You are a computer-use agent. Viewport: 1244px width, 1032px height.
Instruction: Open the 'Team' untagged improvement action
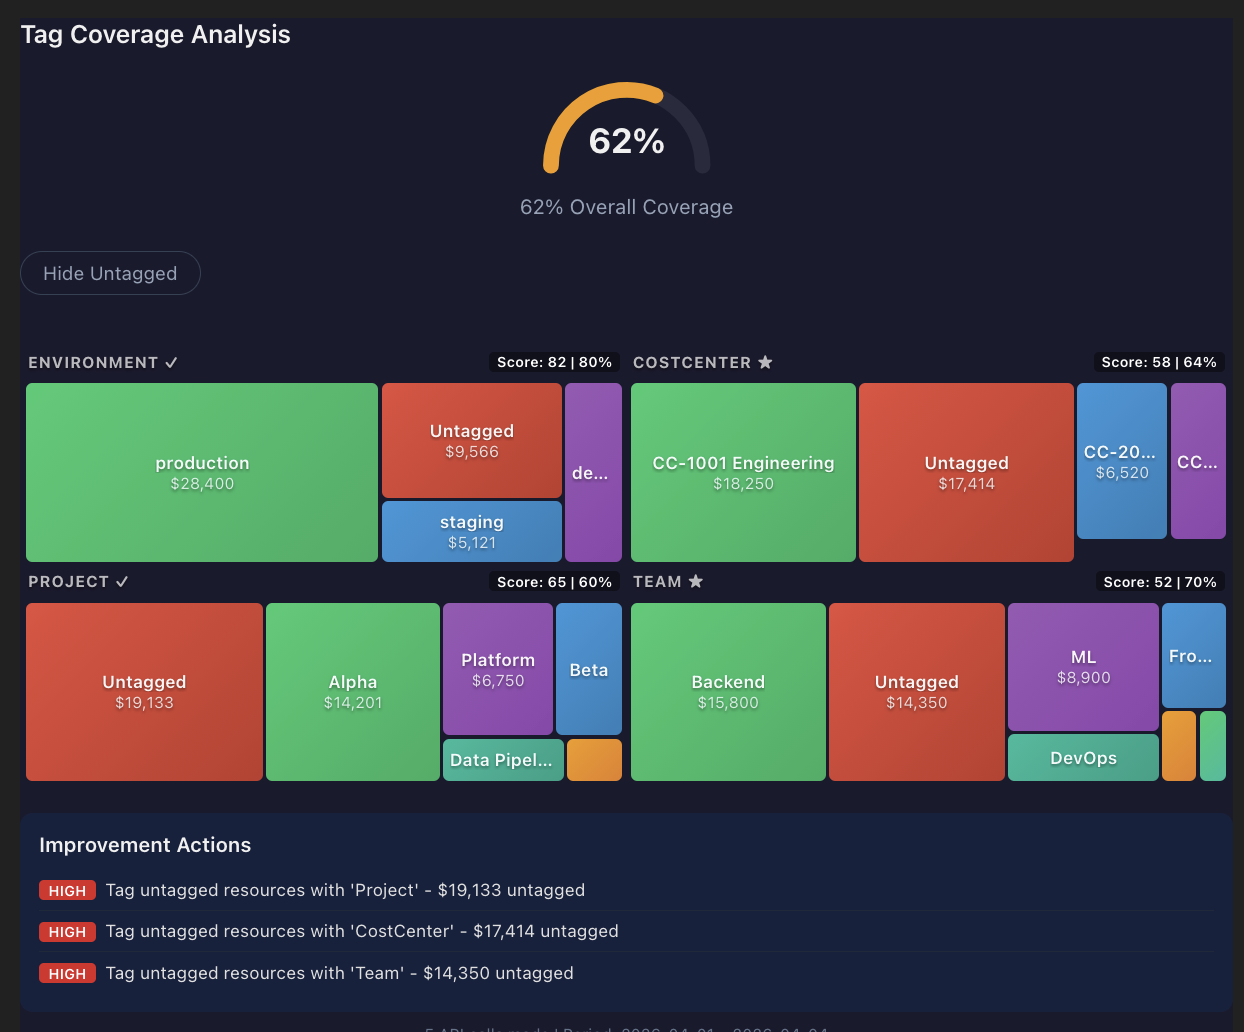(x=627, y=973)
